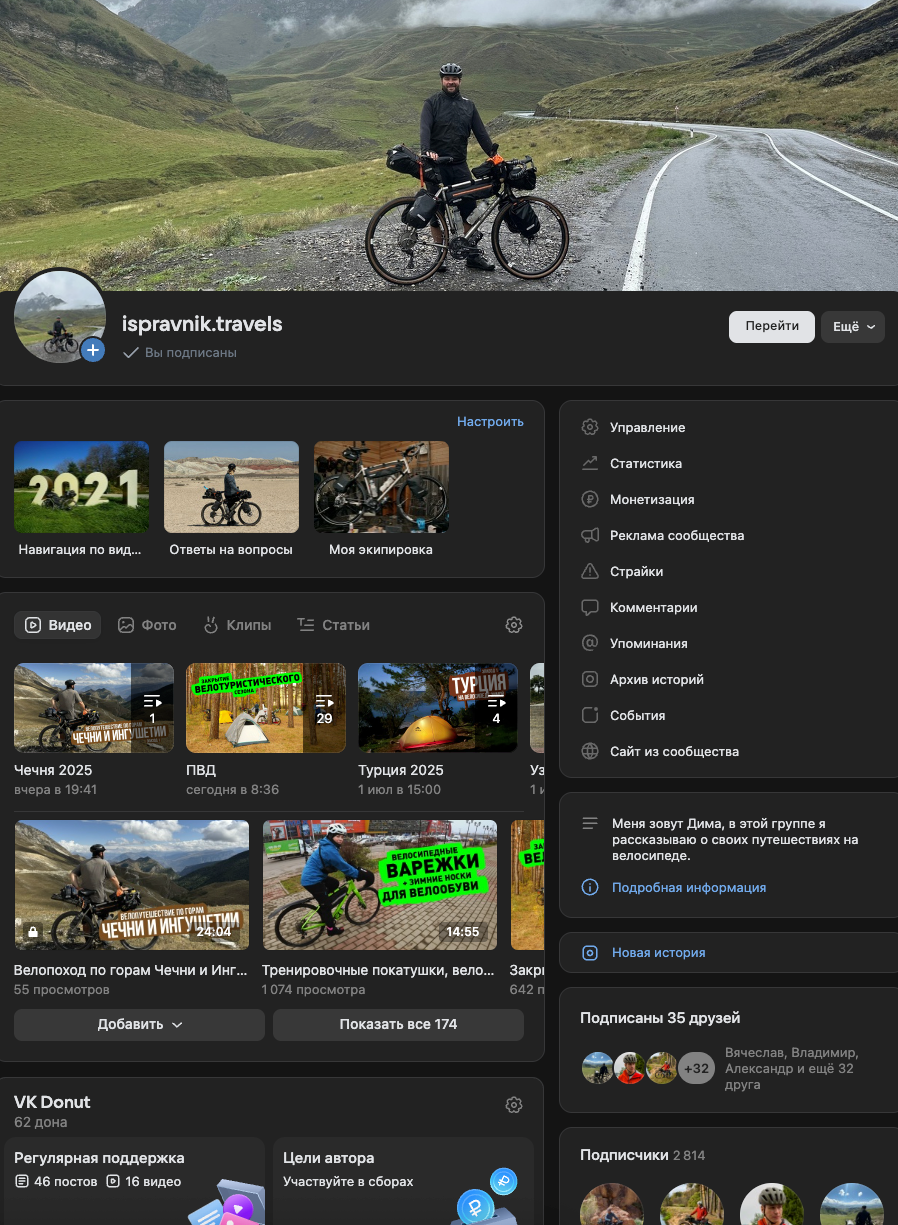Viewport: 898px width, 1225px height.
Task: Switch to the Фото tab
Action: pyautogui.click(x=147, y=625)
